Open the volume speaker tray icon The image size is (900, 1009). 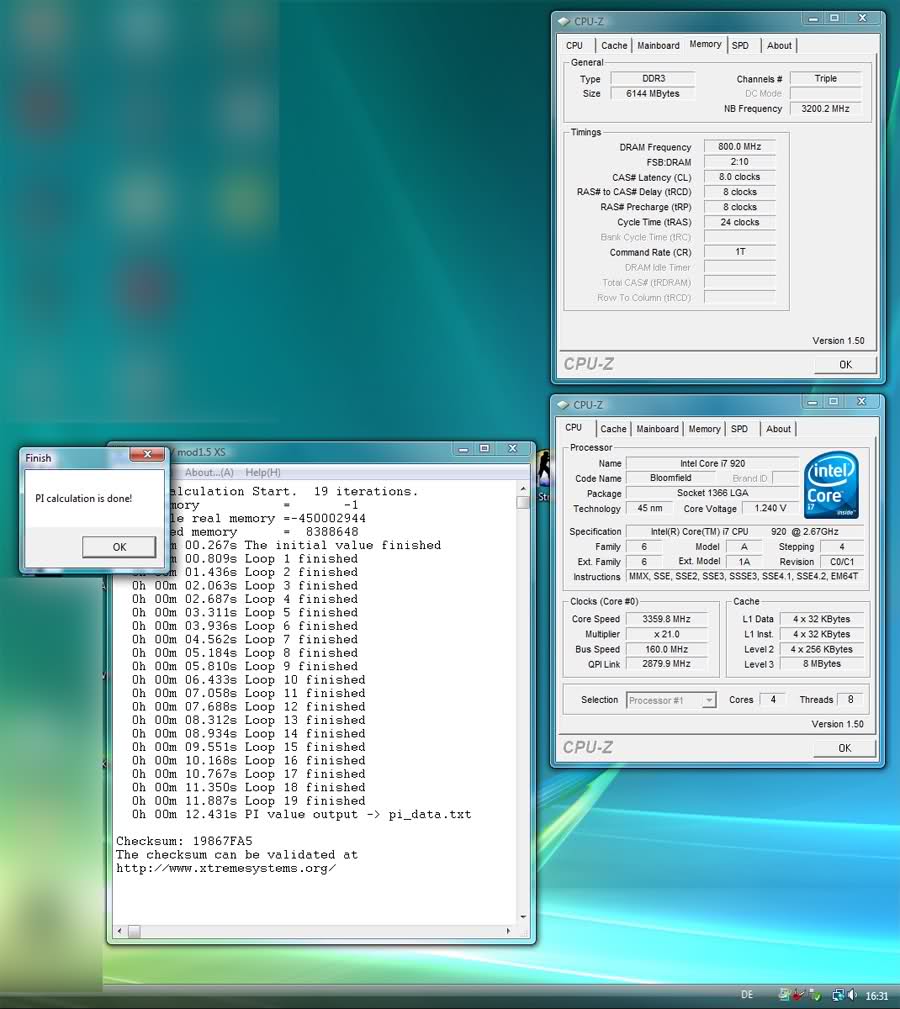pos(852,995)
